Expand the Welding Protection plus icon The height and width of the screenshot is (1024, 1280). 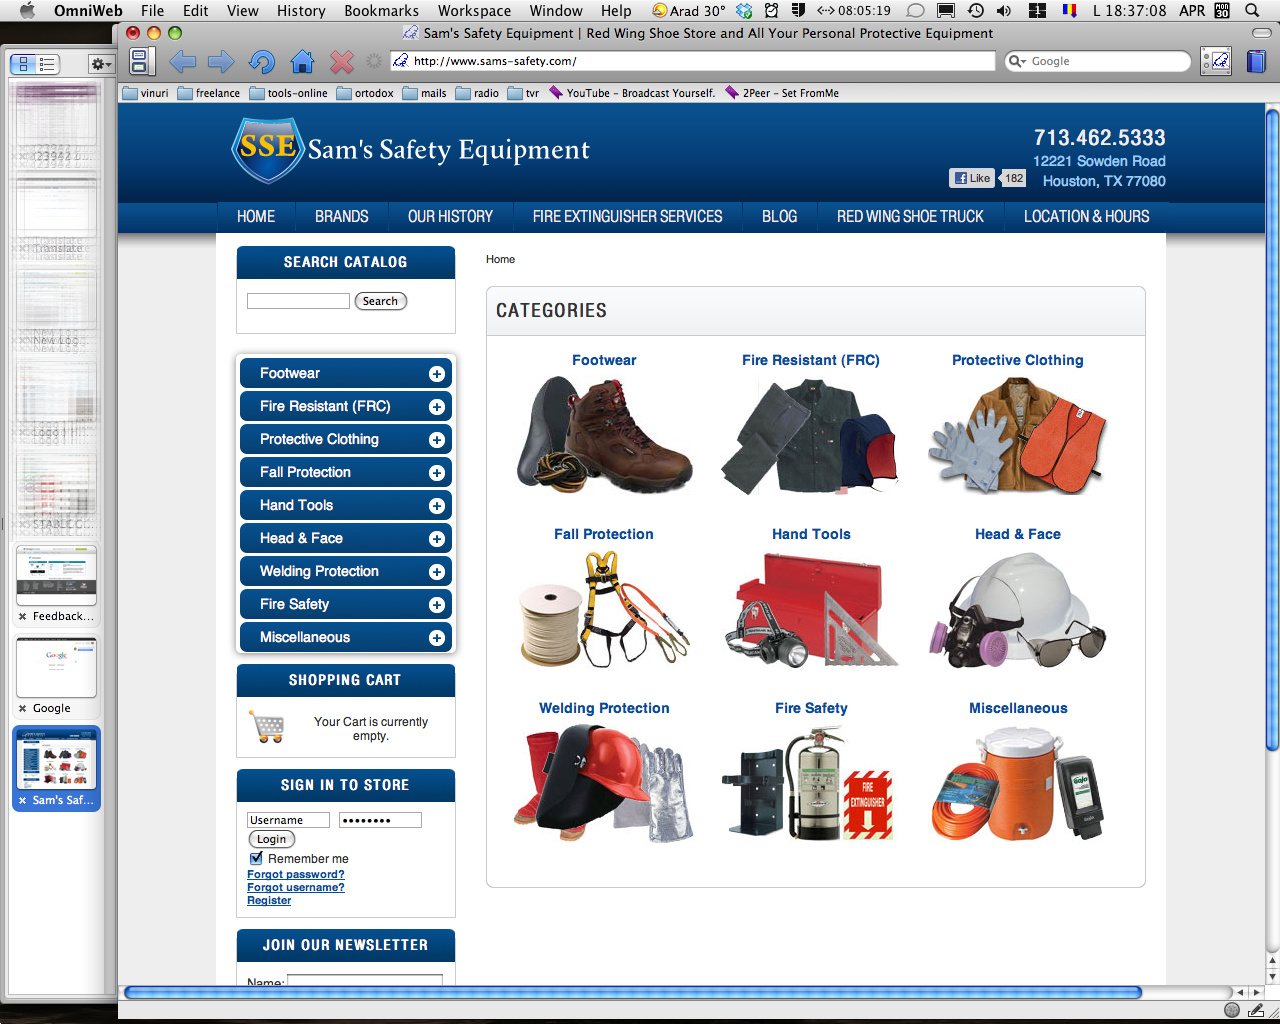tap(436, 572)
